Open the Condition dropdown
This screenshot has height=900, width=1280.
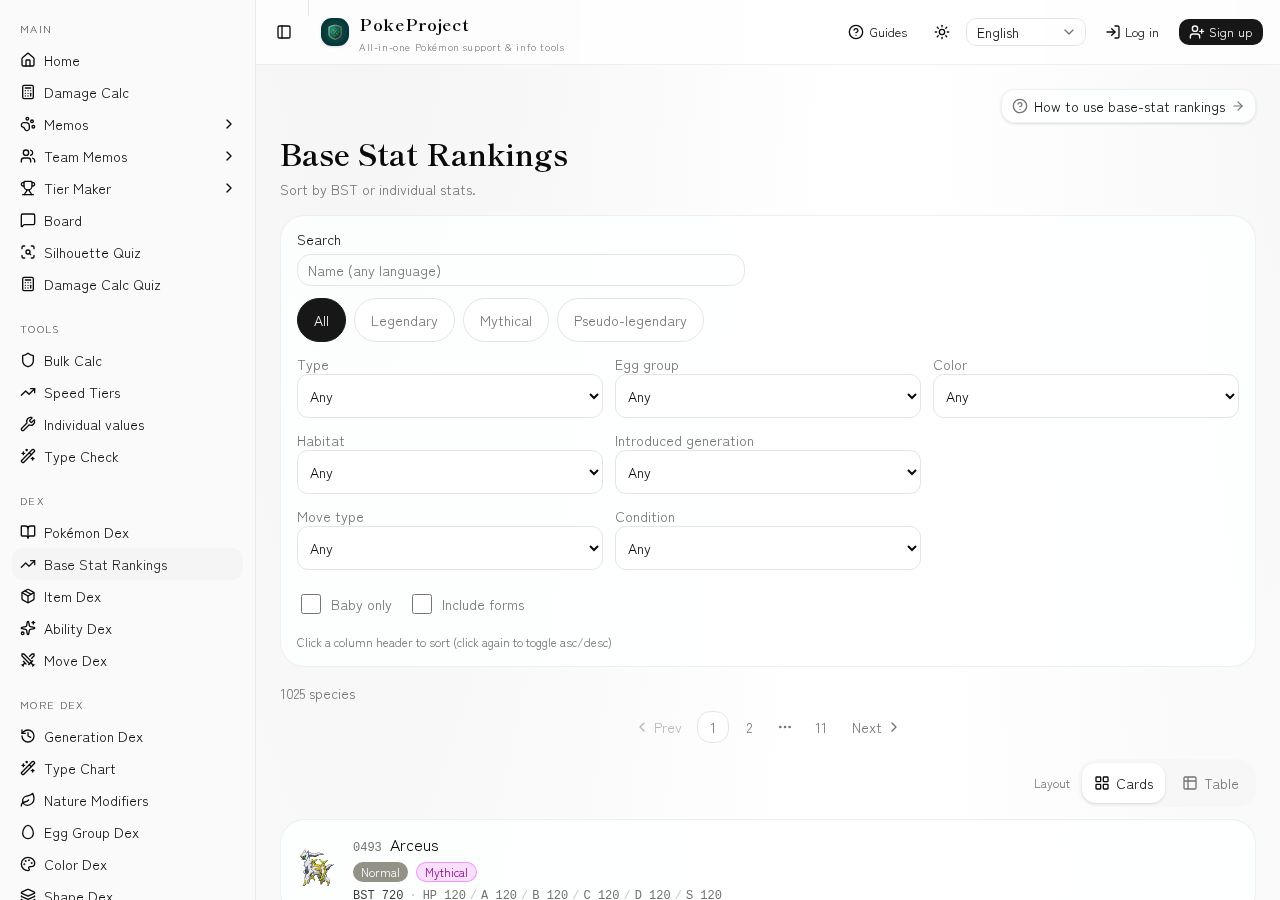click(x=768, y=548)
